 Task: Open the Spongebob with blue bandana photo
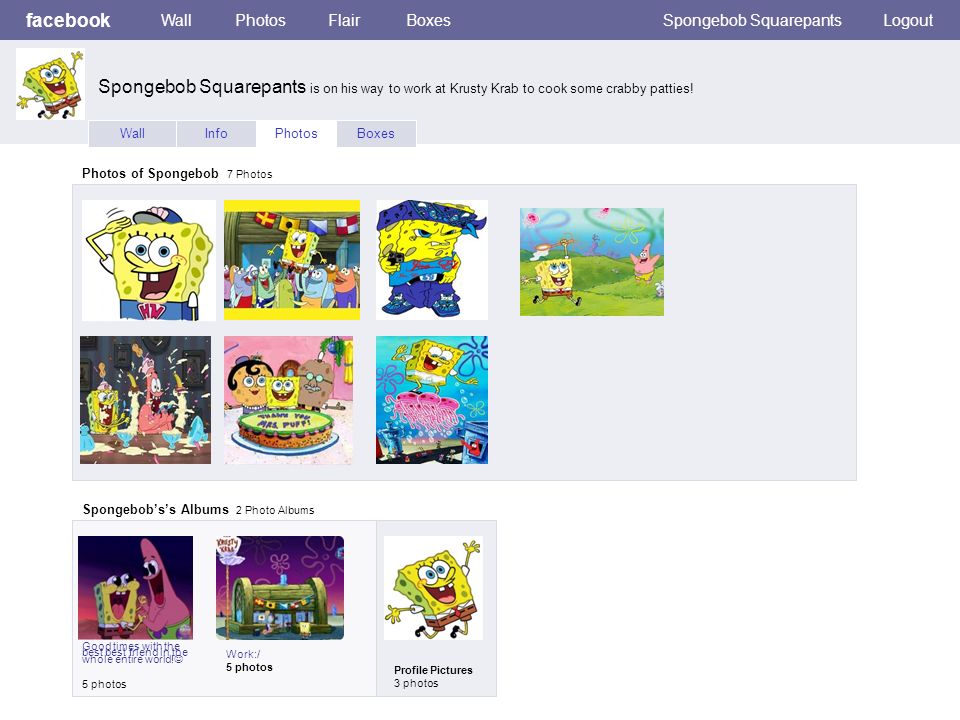click(432, 260)
